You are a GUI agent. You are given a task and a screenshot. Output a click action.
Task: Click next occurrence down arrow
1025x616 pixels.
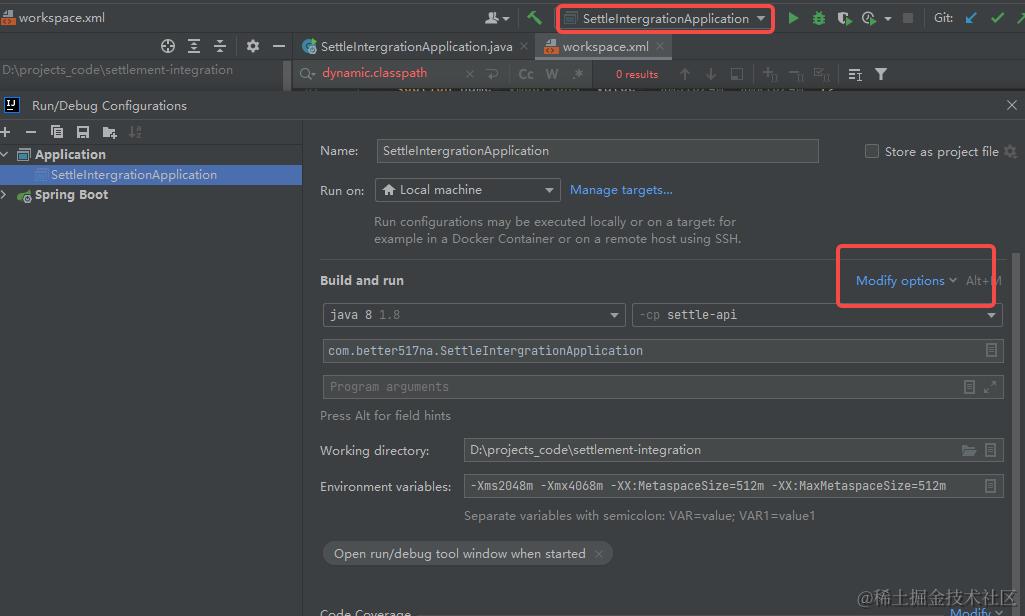tap(711, 74)
